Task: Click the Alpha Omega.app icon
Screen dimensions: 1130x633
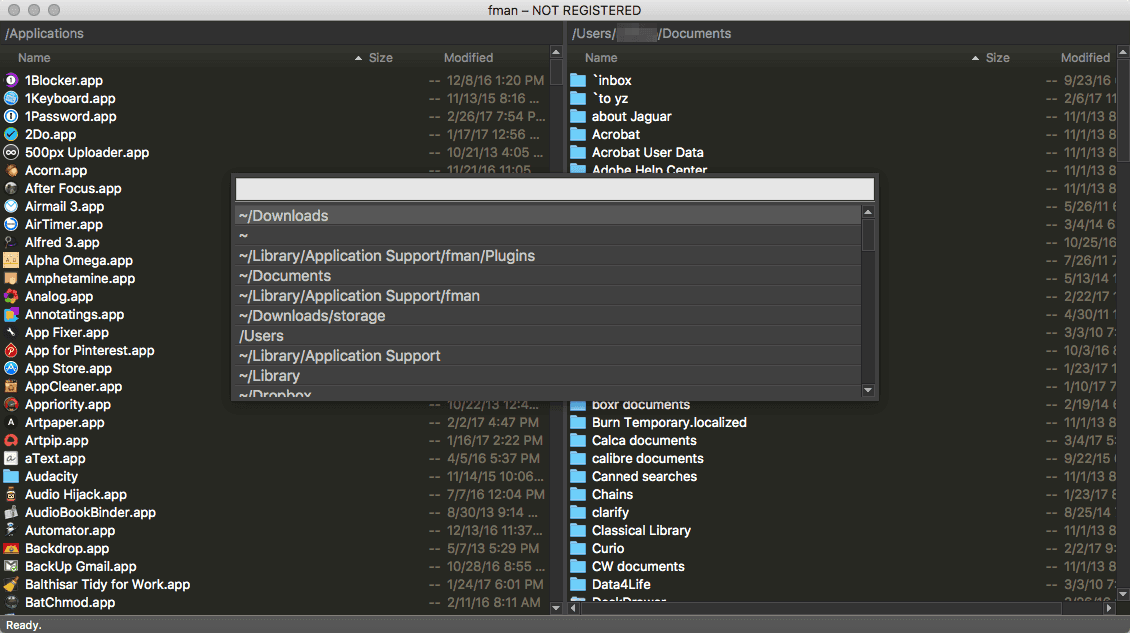Action: [11, 260]
